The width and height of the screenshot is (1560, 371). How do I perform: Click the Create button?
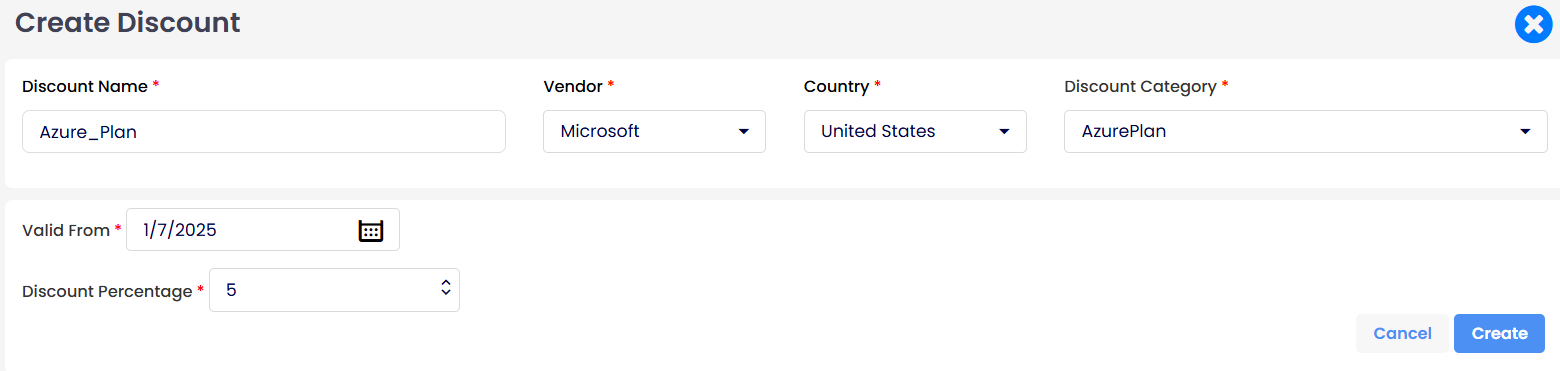[x=1499, y=333]
